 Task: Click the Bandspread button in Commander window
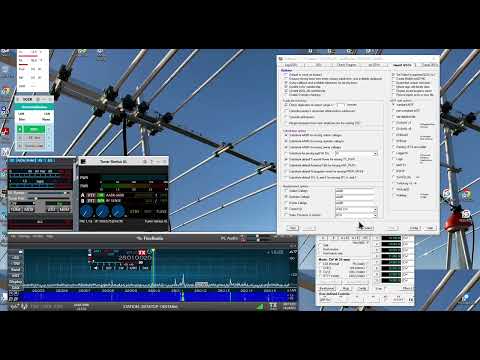click(x=327, y=288)
